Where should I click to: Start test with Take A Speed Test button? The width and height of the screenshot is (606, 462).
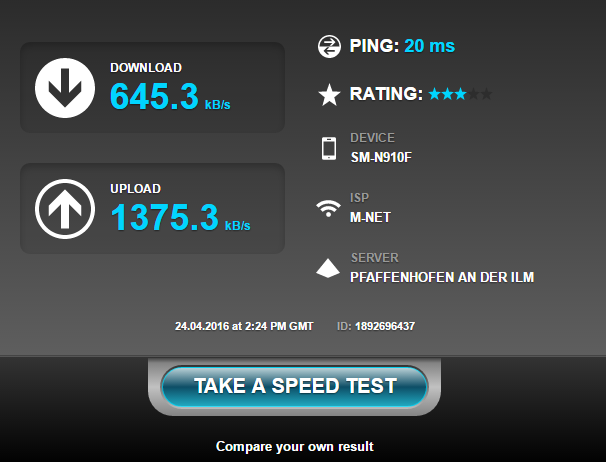(294, 386)
